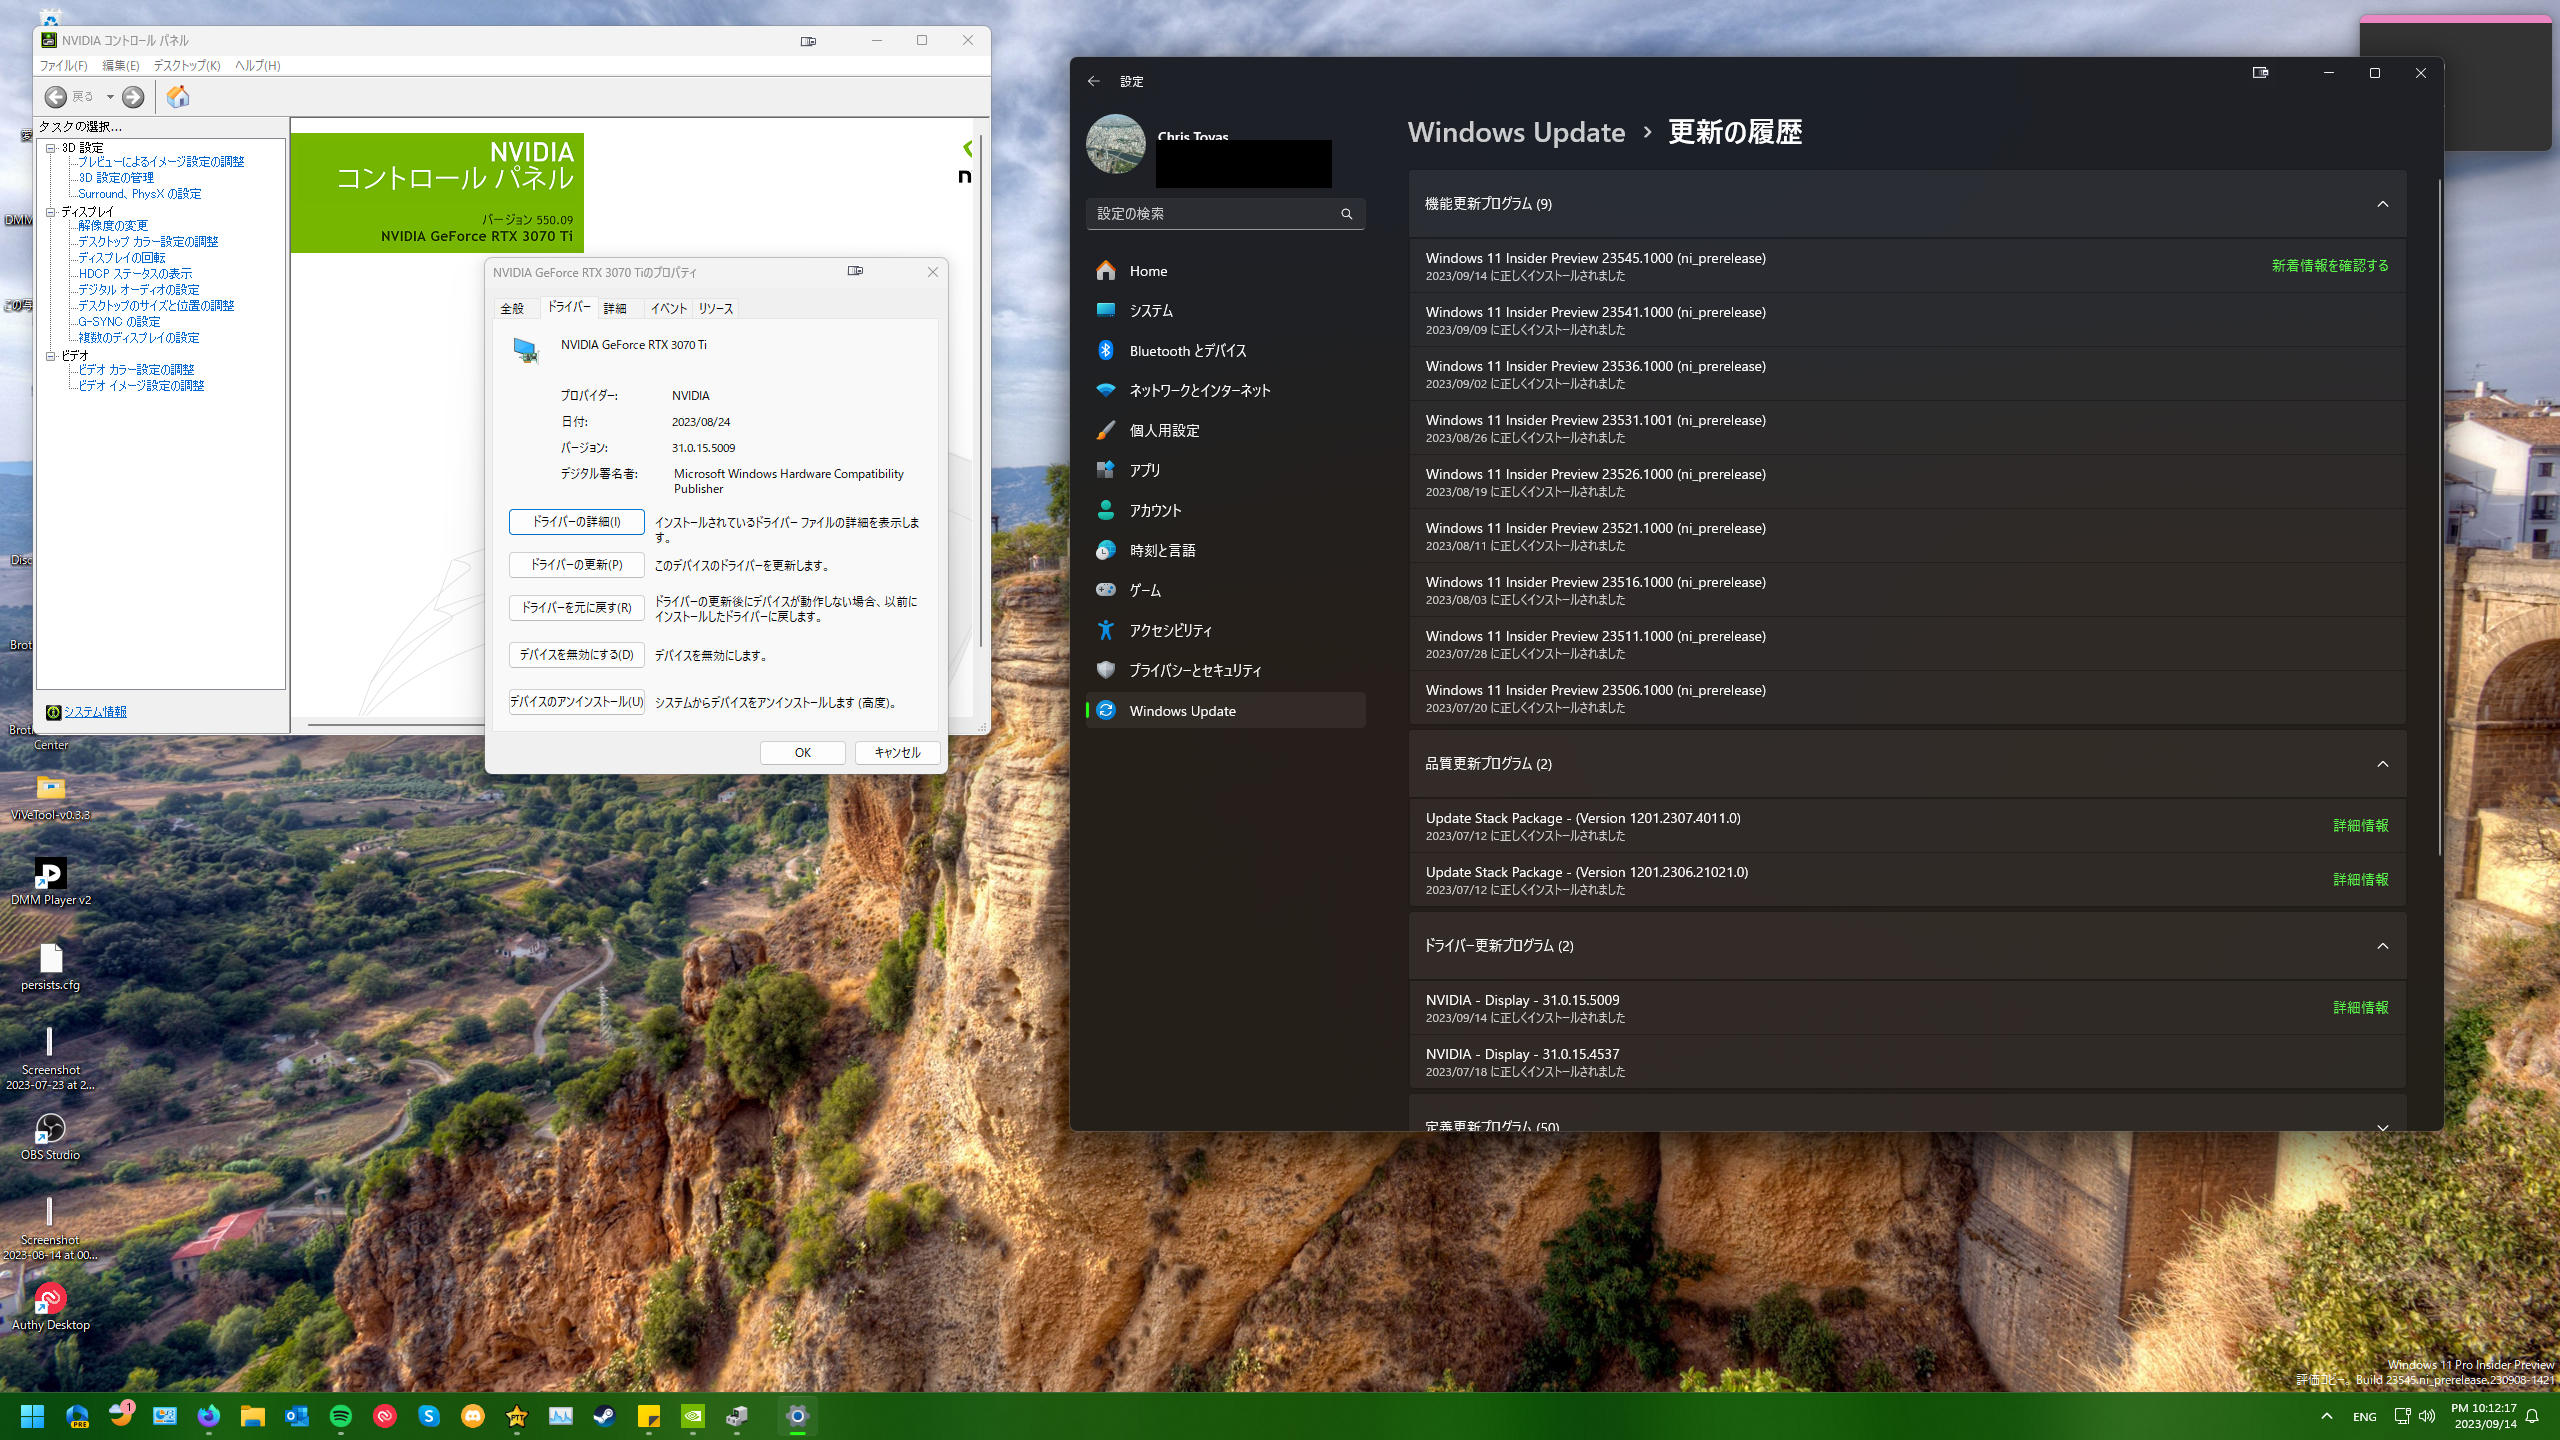This screenshot has height=1440, width=2560.
Task: Open システム情報 link
Action: point(95,712)
